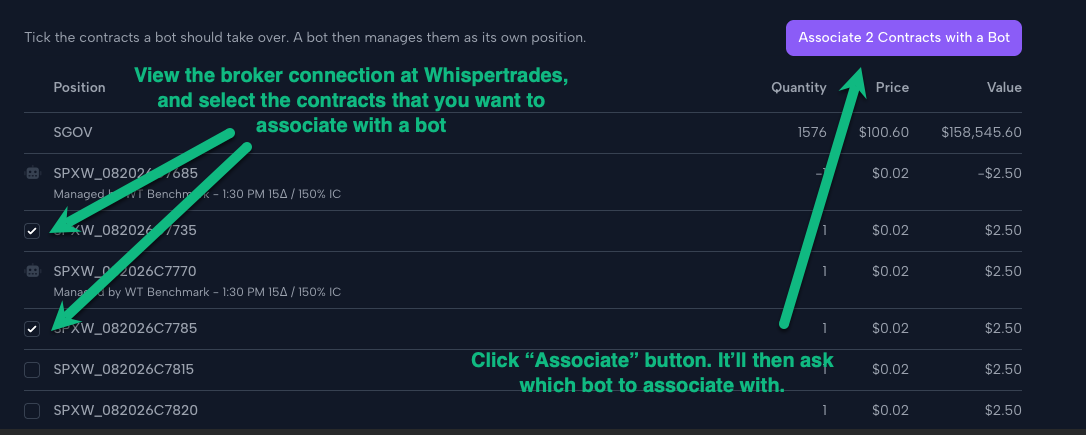Viewport: 1086px width, 435px height.
Task: Click Managed by WT Benchmark text under C7685
Action: pos(197,194)
